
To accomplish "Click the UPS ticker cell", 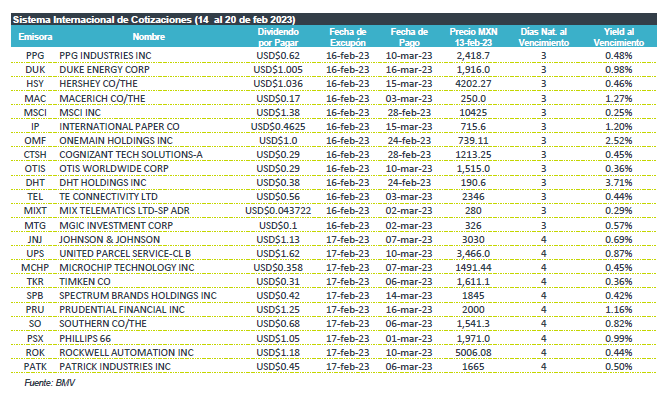I will tap(35, 254).
